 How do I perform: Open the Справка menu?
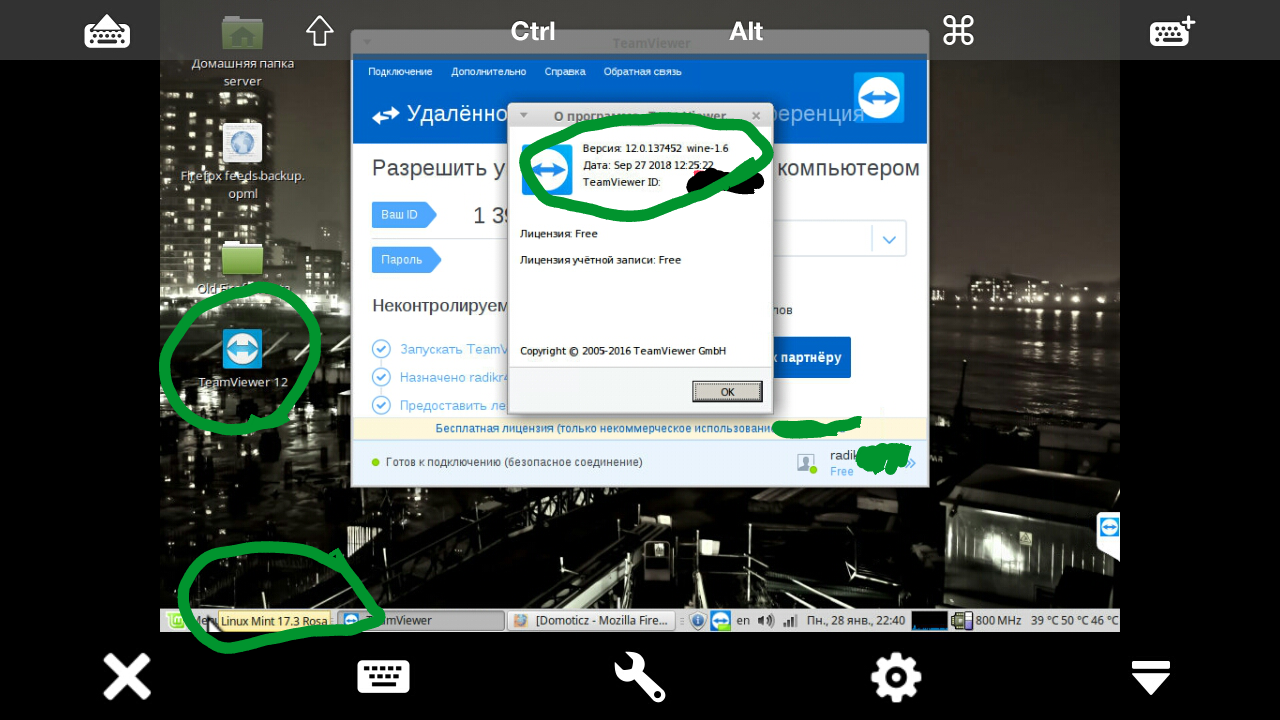click(565, 72)
